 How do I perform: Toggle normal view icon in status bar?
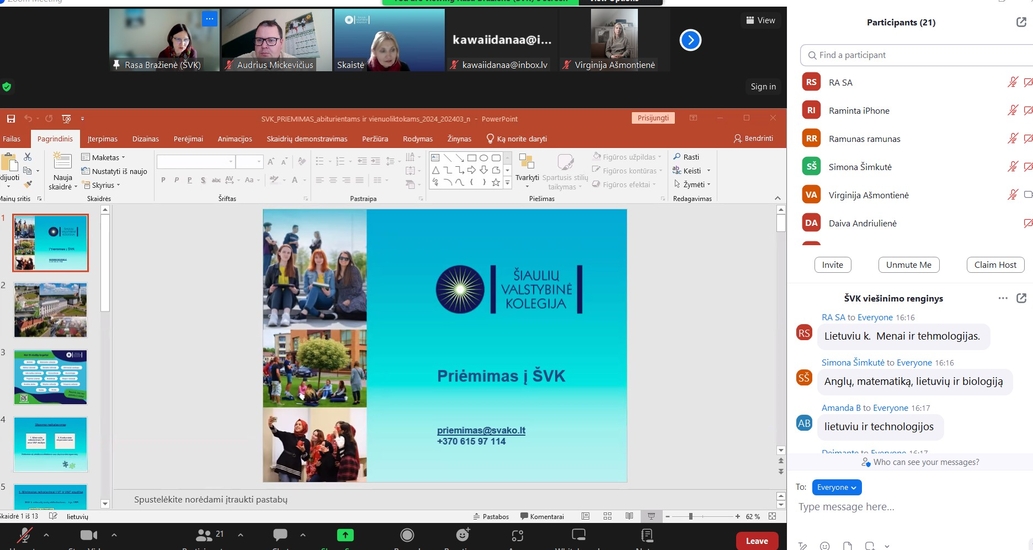pyautogui.click(x=586, y=516)
